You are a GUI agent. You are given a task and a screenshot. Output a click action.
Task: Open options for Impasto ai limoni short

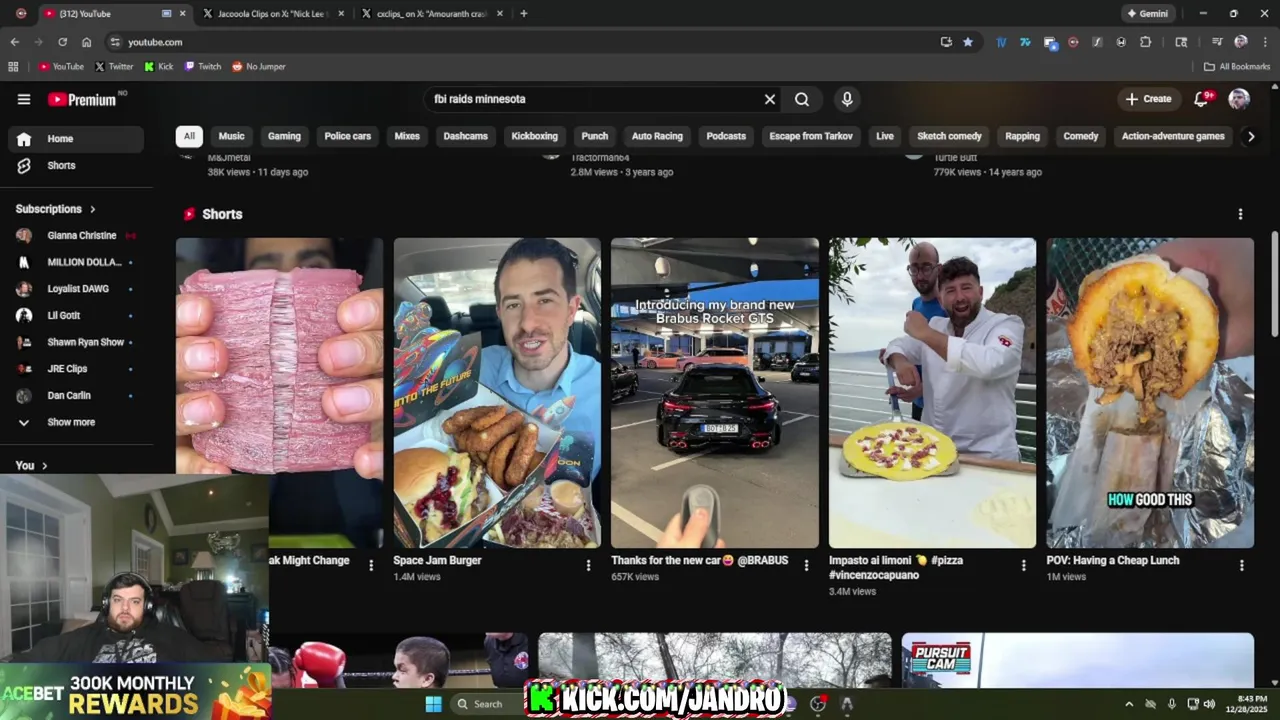(1023, 565)
